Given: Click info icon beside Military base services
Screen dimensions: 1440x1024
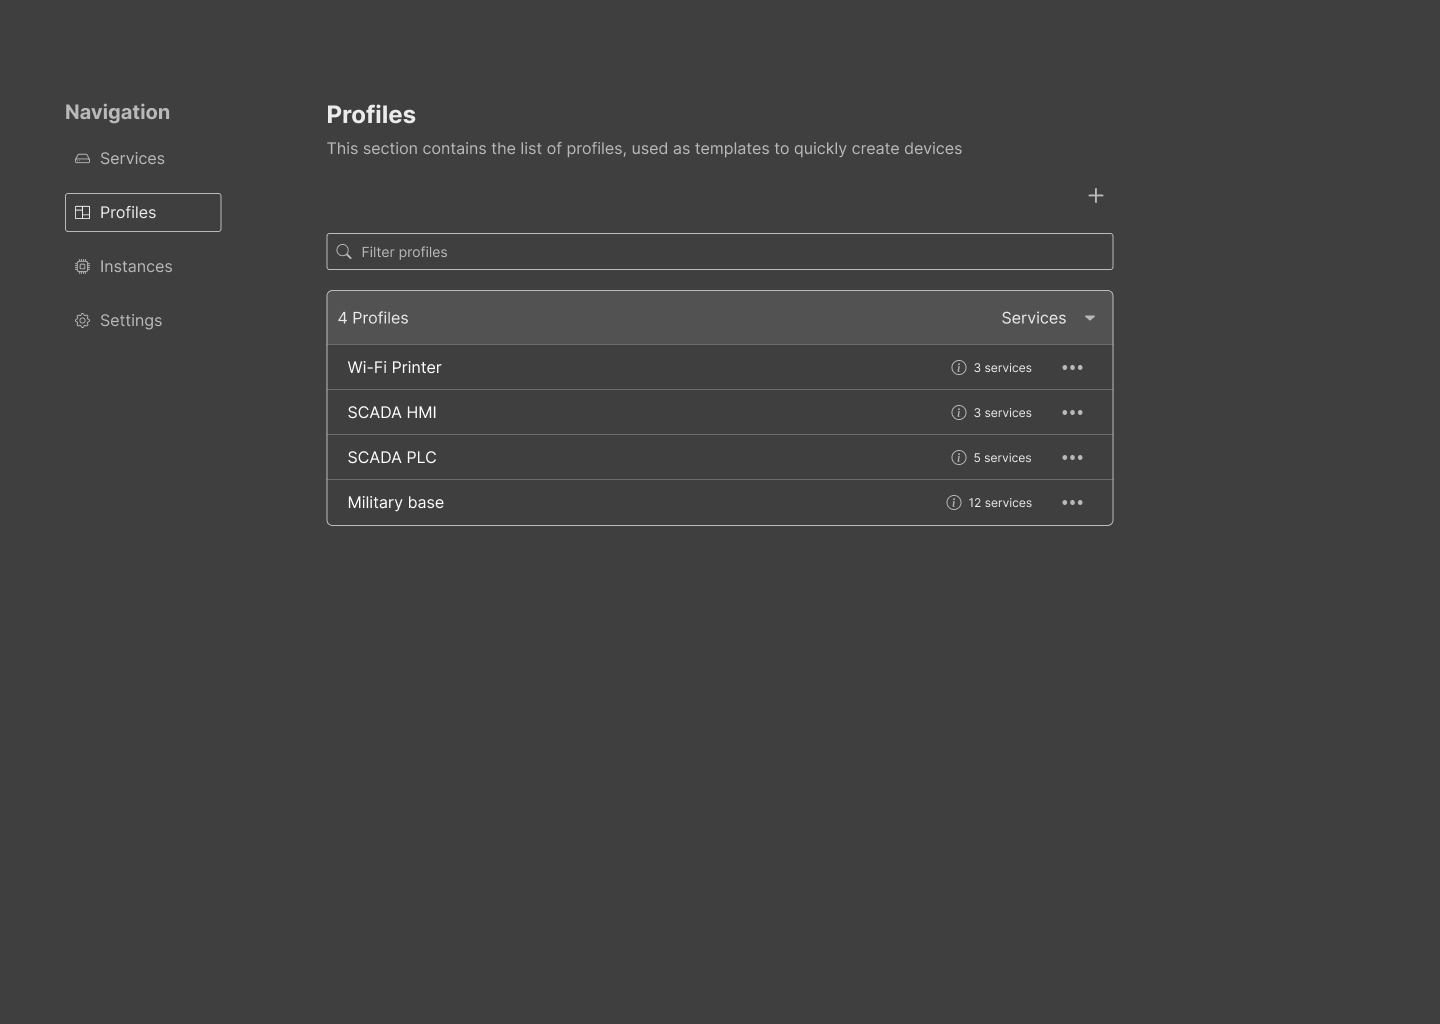Looking at the screenshot, I should (x=953, y=503).
